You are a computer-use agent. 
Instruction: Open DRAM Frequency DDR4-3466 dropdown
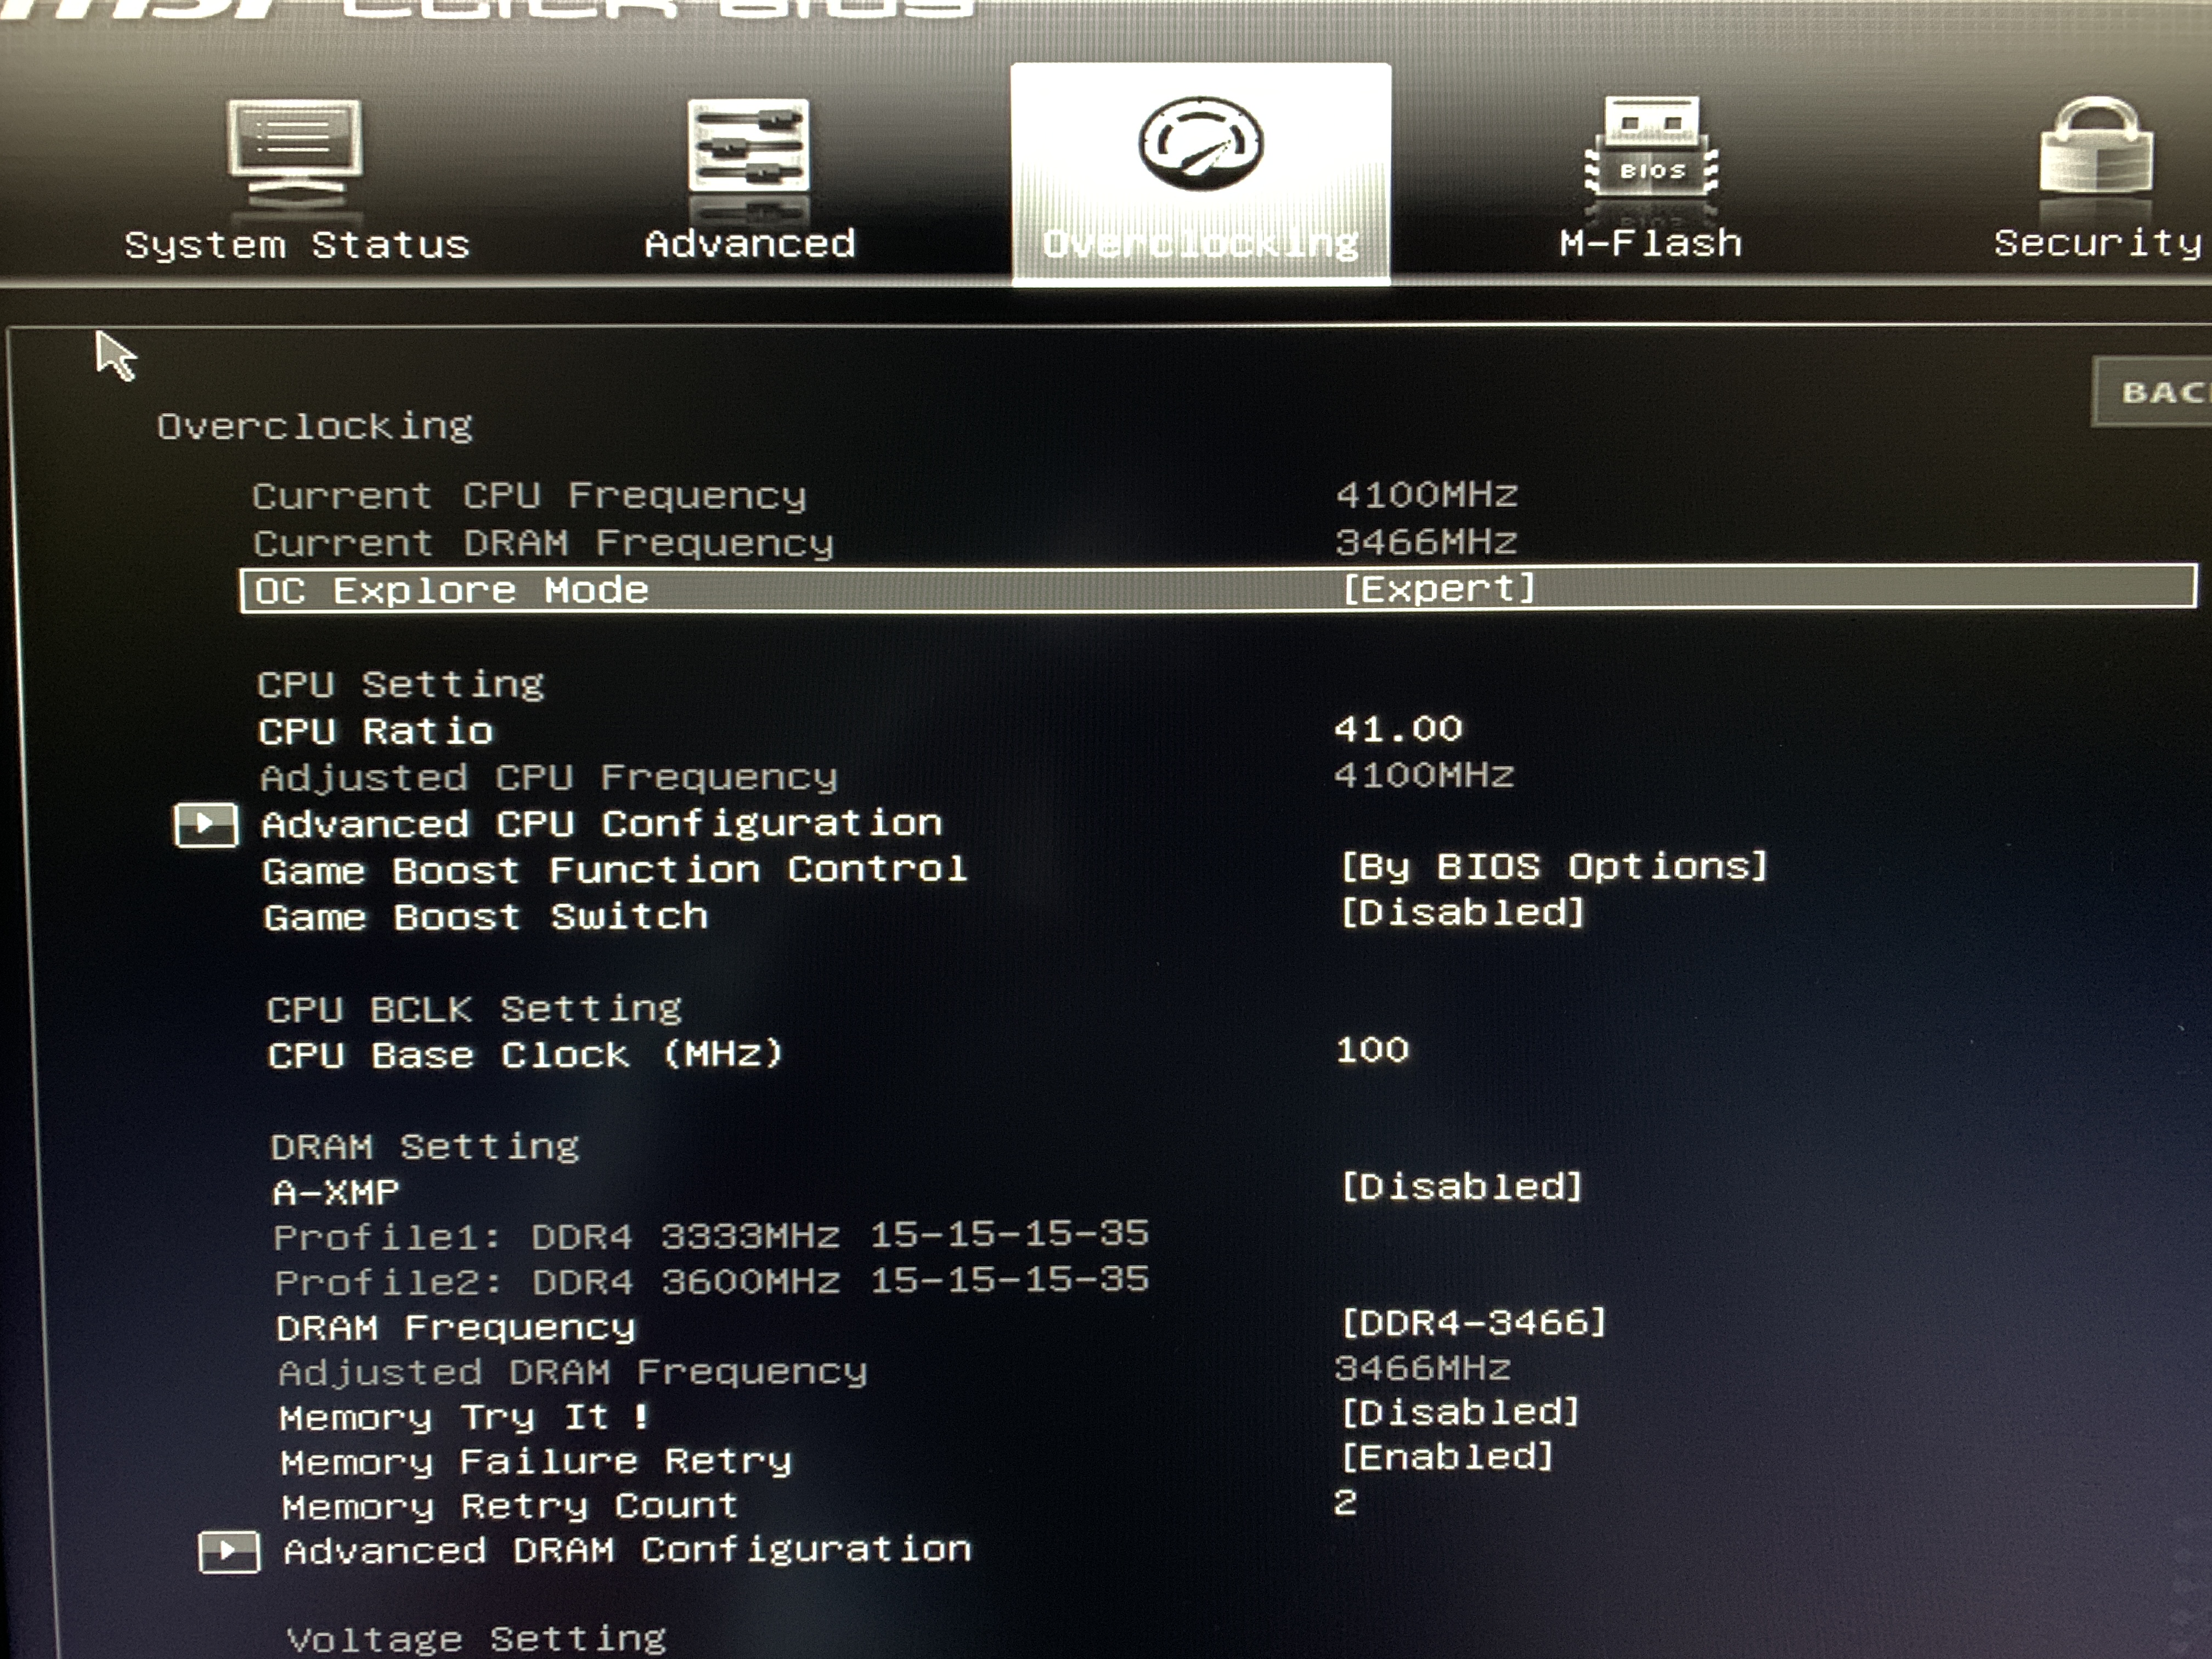point(1472,1323)
